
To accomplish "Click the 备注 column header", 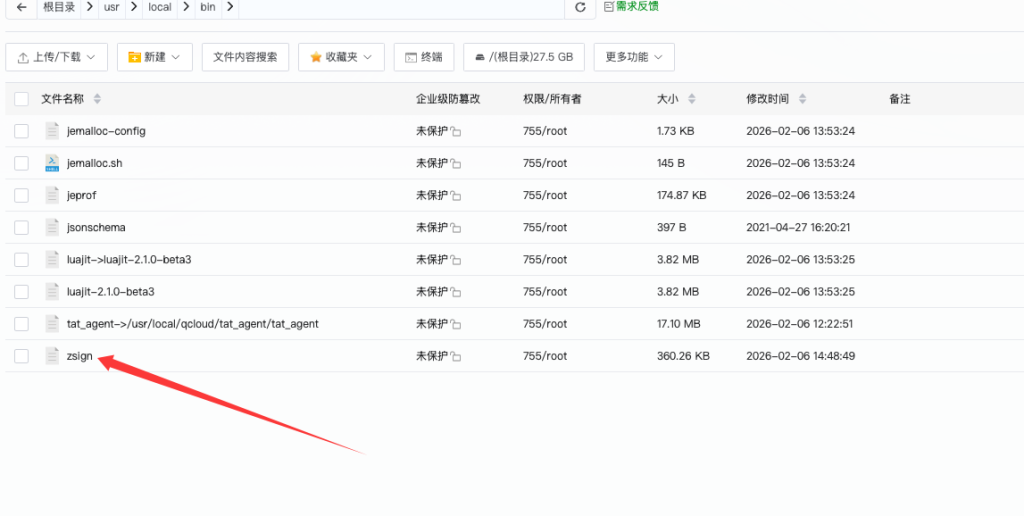I will [x=899, y=99].
